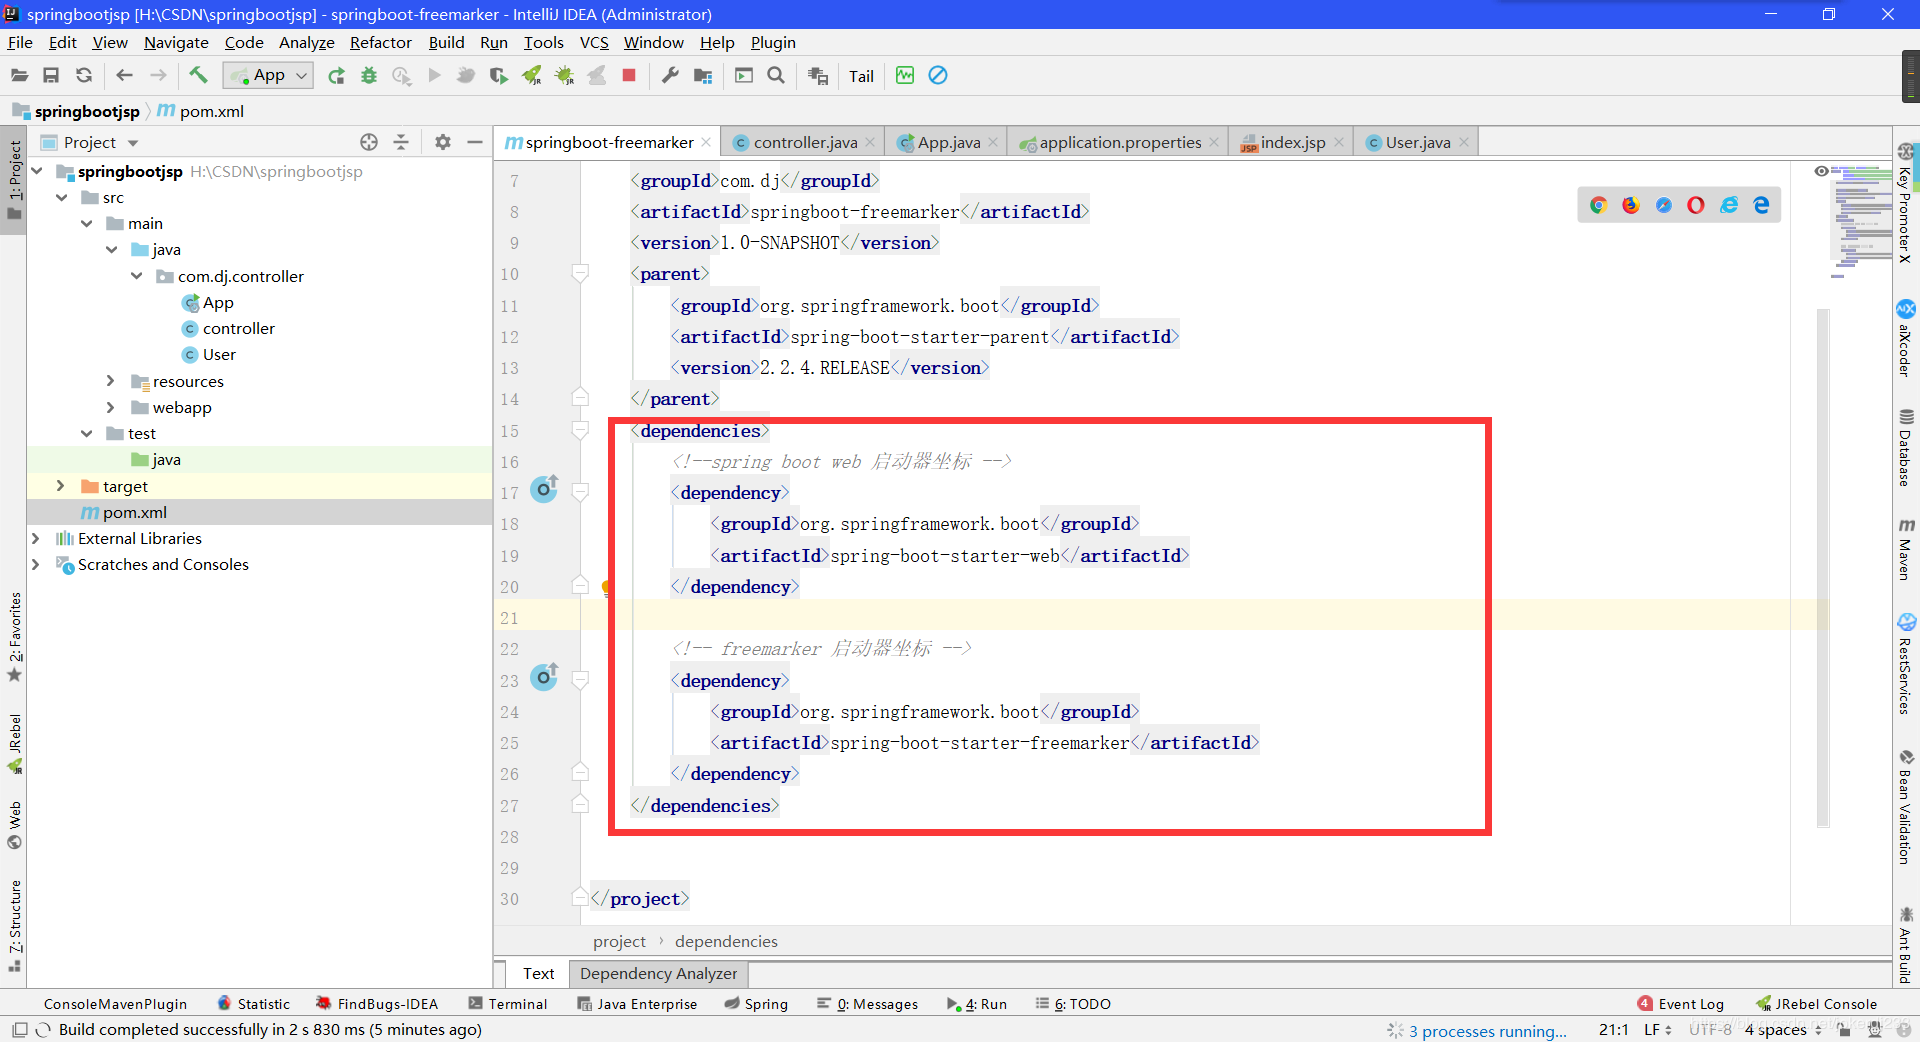This screenshot has height=1042, width=1920.
Task: Open the Structure side tool window
Action: (14, 925)
